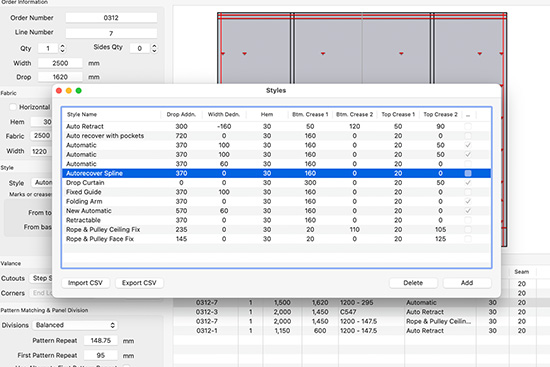Select the Rope & Pulley Ceiling Fix row
This screenshot has height=367, width=550.
(x=276, y=229)
